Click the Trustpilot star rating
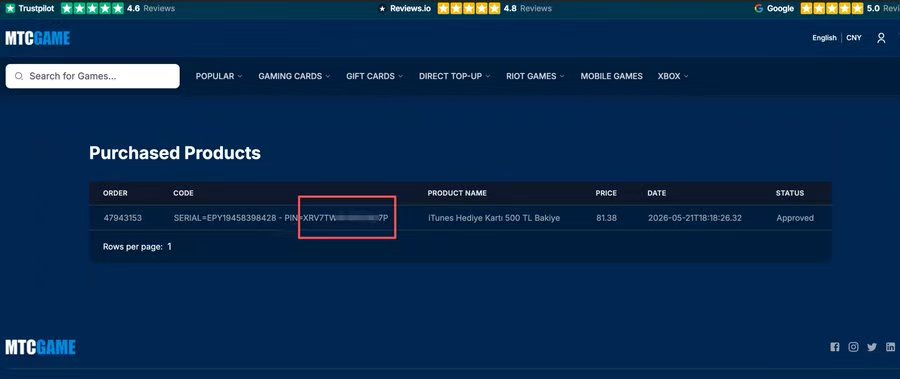900x379 pixels. click(92, 9)
